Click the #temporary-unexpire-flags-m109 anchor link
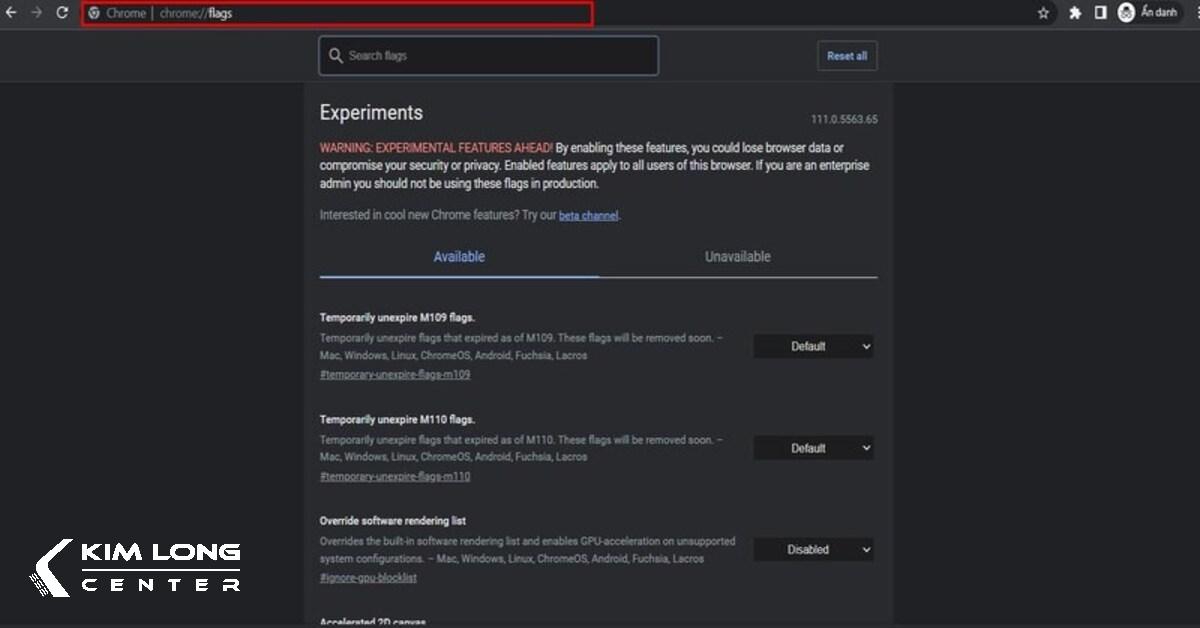The width and height of the screenshot is (1200, 628). 395,375
